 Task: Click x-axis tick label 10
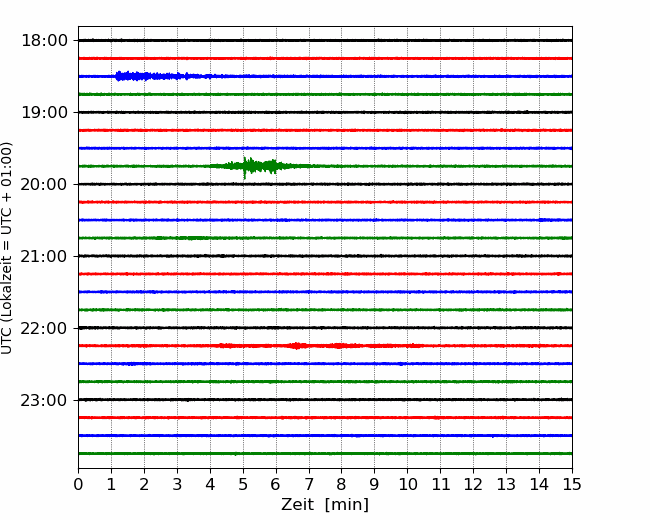click(x=407, y=484)
